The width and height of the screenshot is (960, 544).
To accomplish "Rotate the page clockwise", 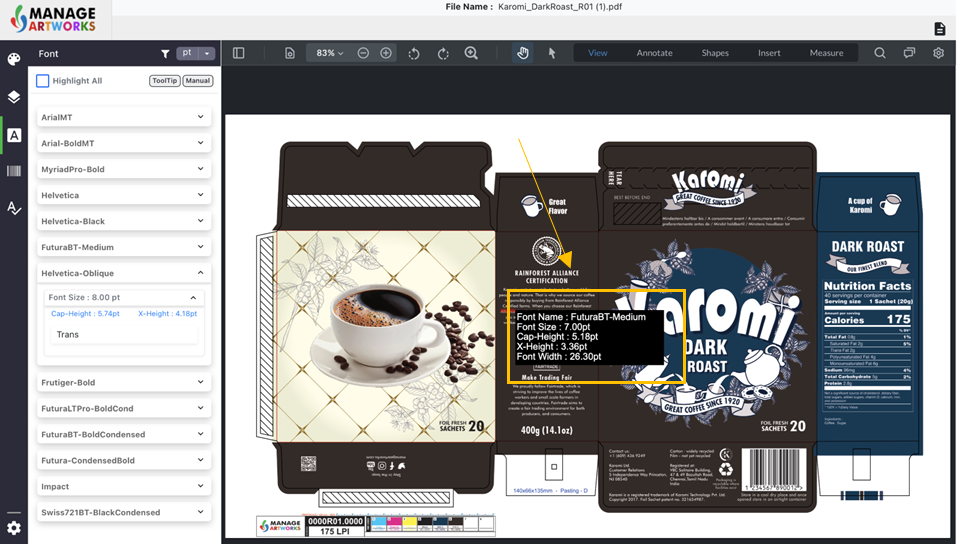I will click(x=443, y=54).
